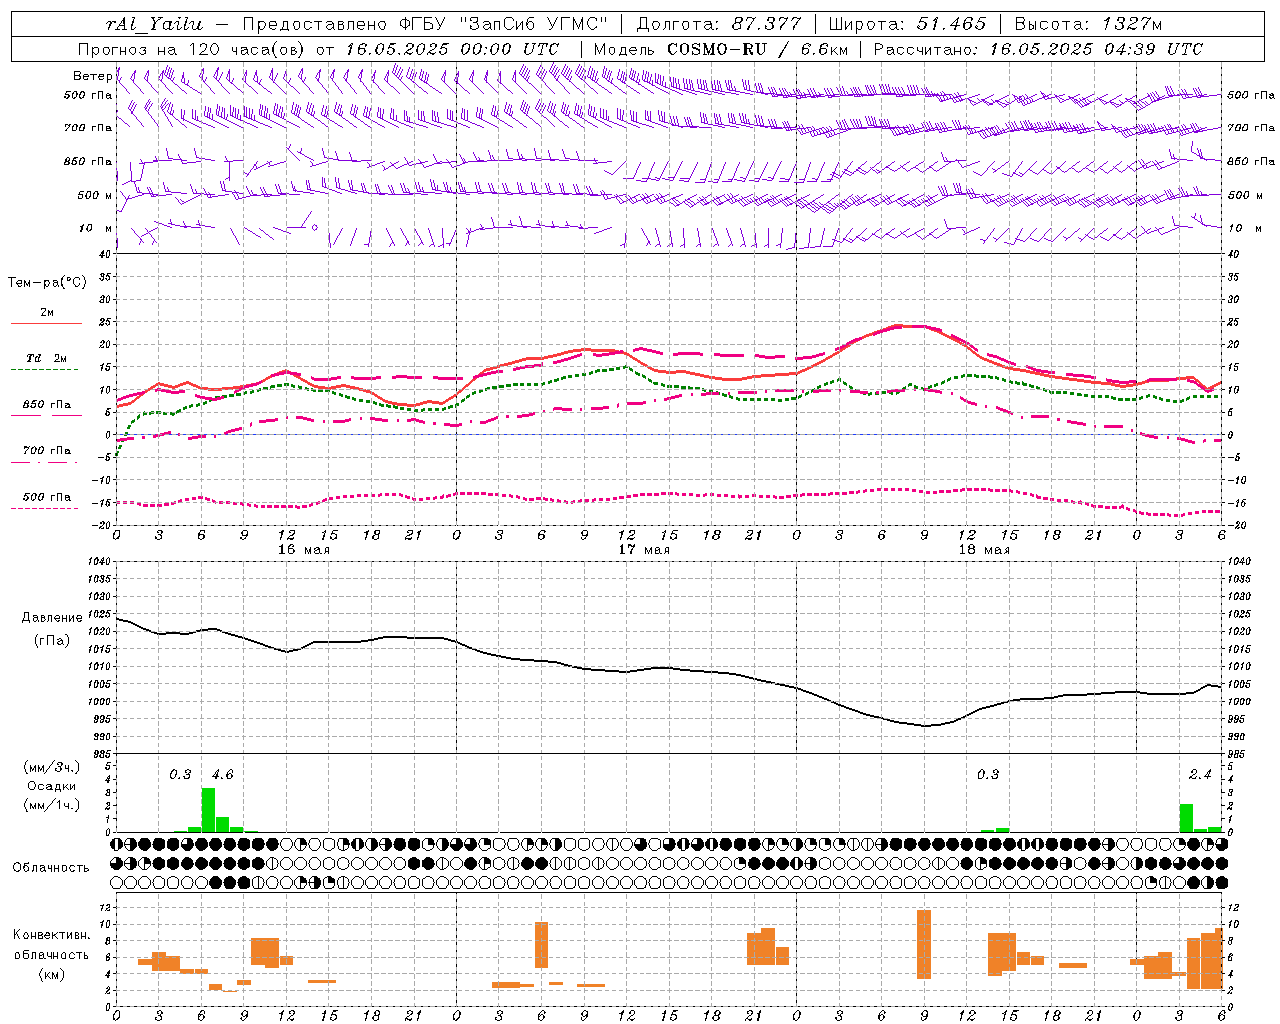
Task: Click "Прогноз на 120 часа(ов)" forecast text
Action: (192, 49)
